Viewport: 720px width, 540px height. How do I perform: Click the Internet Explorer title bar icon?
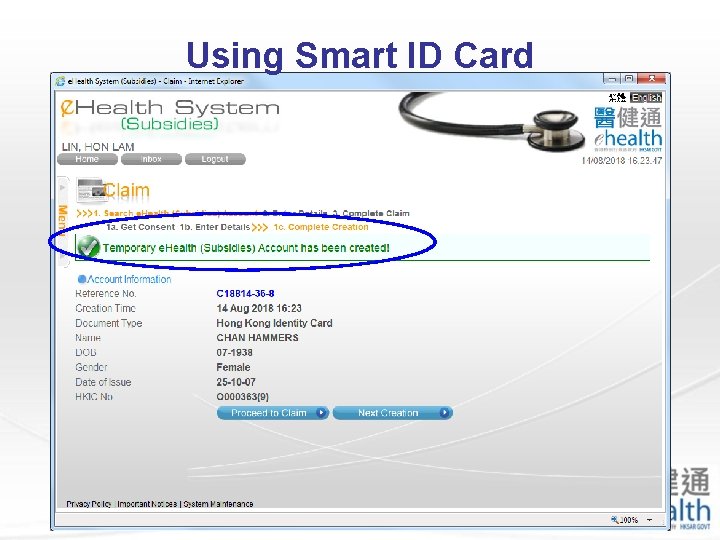point(60,81)
